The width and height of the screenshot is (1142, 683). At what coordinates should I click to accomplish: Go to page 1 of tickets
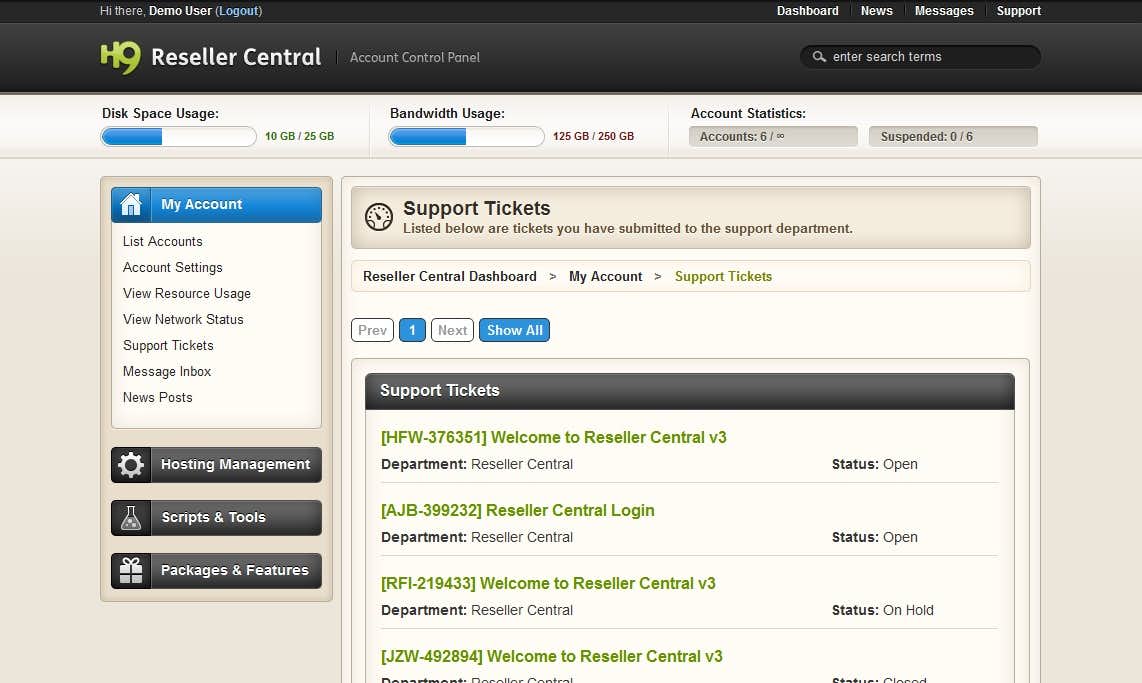(412, 330)
